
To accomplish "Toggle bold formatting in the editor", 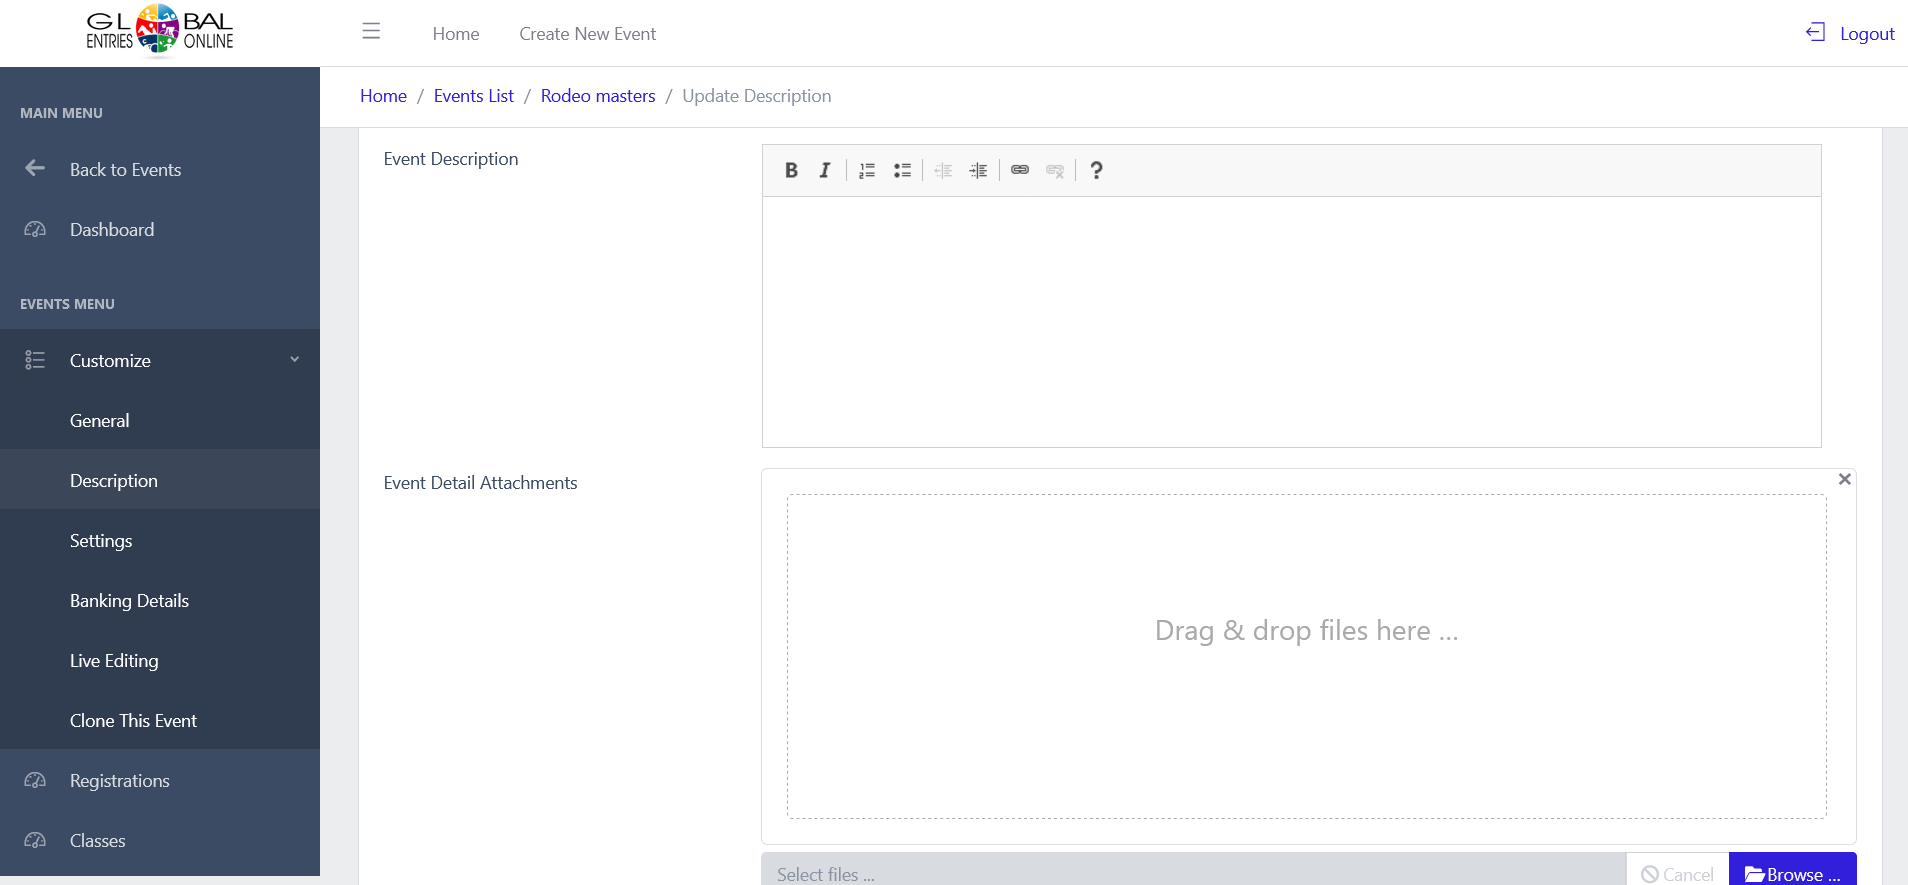I will [x=791, y=170].
